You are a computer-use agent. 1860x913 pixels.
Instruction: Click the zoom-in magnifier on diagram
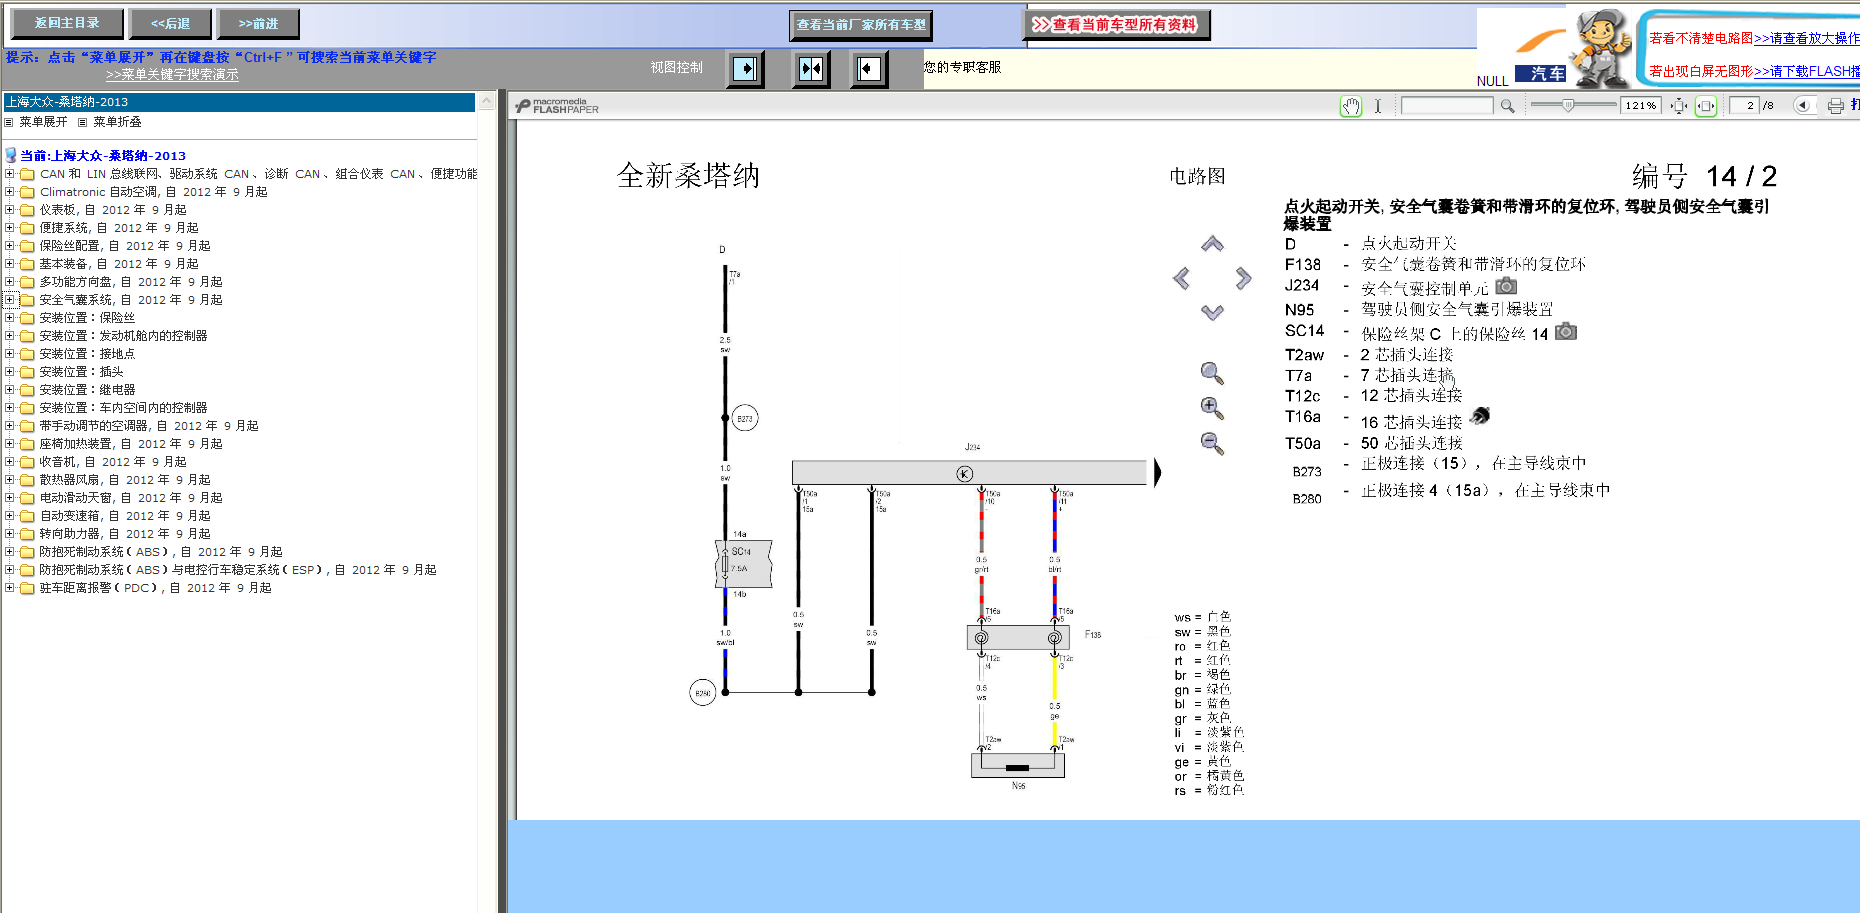1212,407
